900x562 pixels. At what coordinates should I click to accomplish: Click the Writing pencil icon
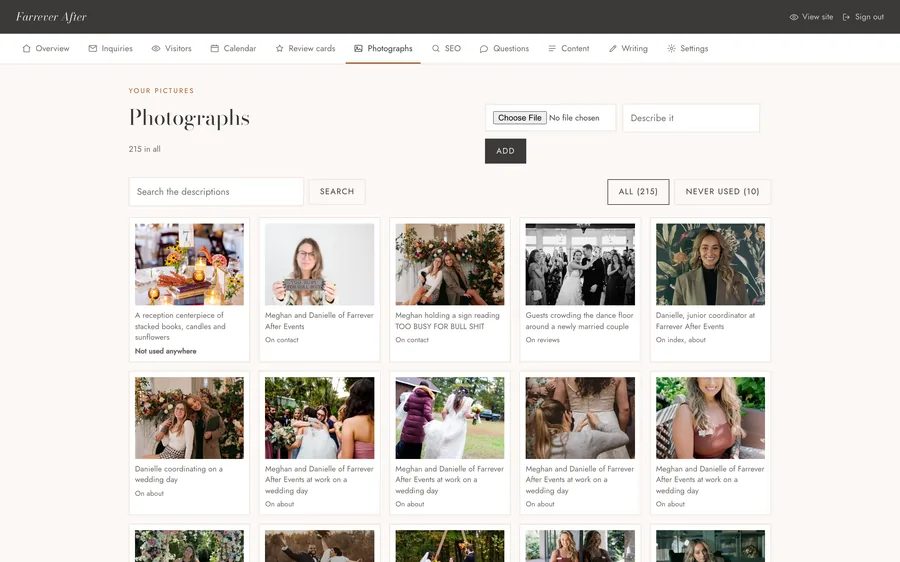(x=612, y=49)
